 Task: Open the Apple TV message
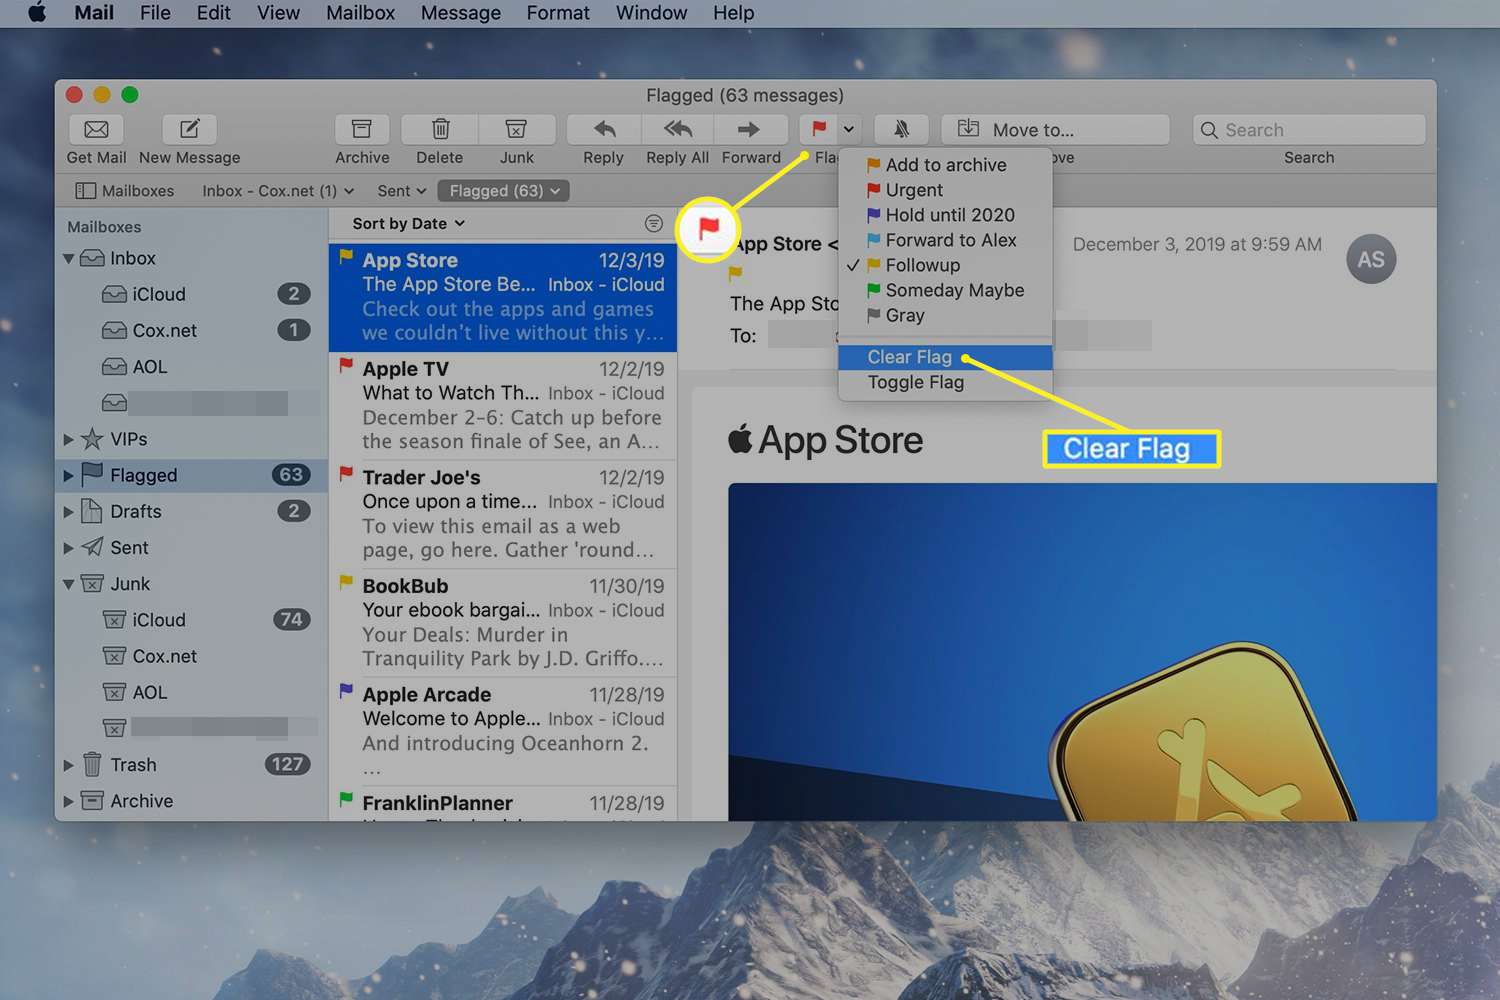click(503, 405)
